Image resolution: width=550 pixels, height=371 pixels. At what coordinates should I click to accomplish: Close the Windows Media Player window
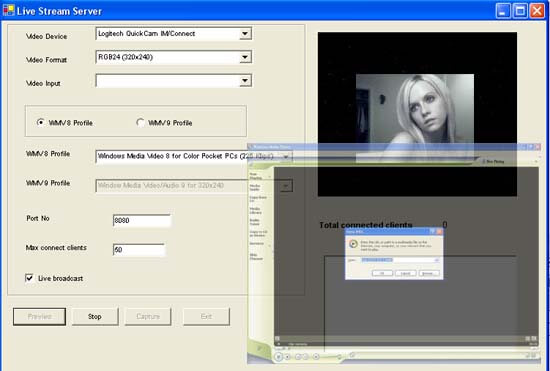pyautogui.click(x=537, y=147)
